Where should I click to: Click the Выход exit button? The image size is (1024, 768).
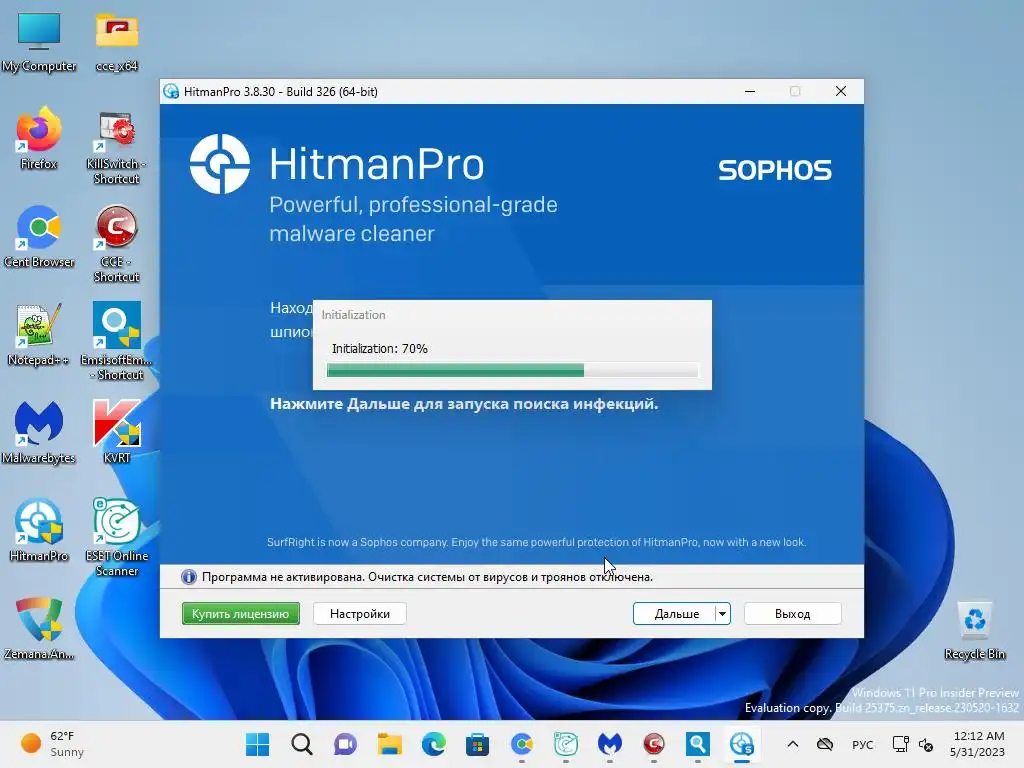point(792,614)
